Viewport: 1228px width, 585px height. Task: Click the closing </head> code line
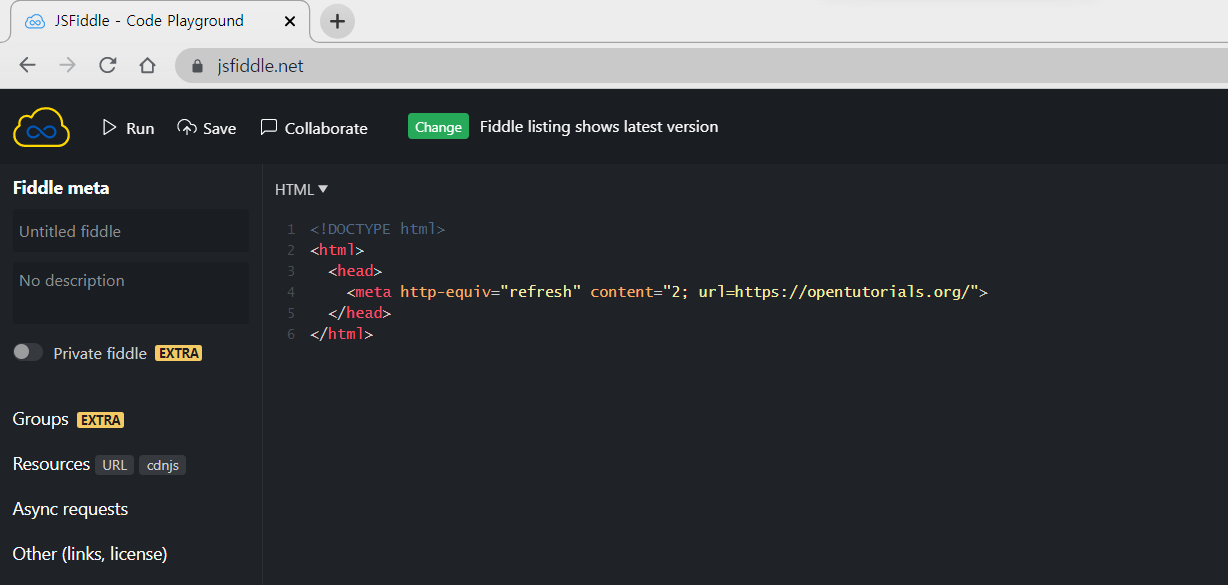359,313
